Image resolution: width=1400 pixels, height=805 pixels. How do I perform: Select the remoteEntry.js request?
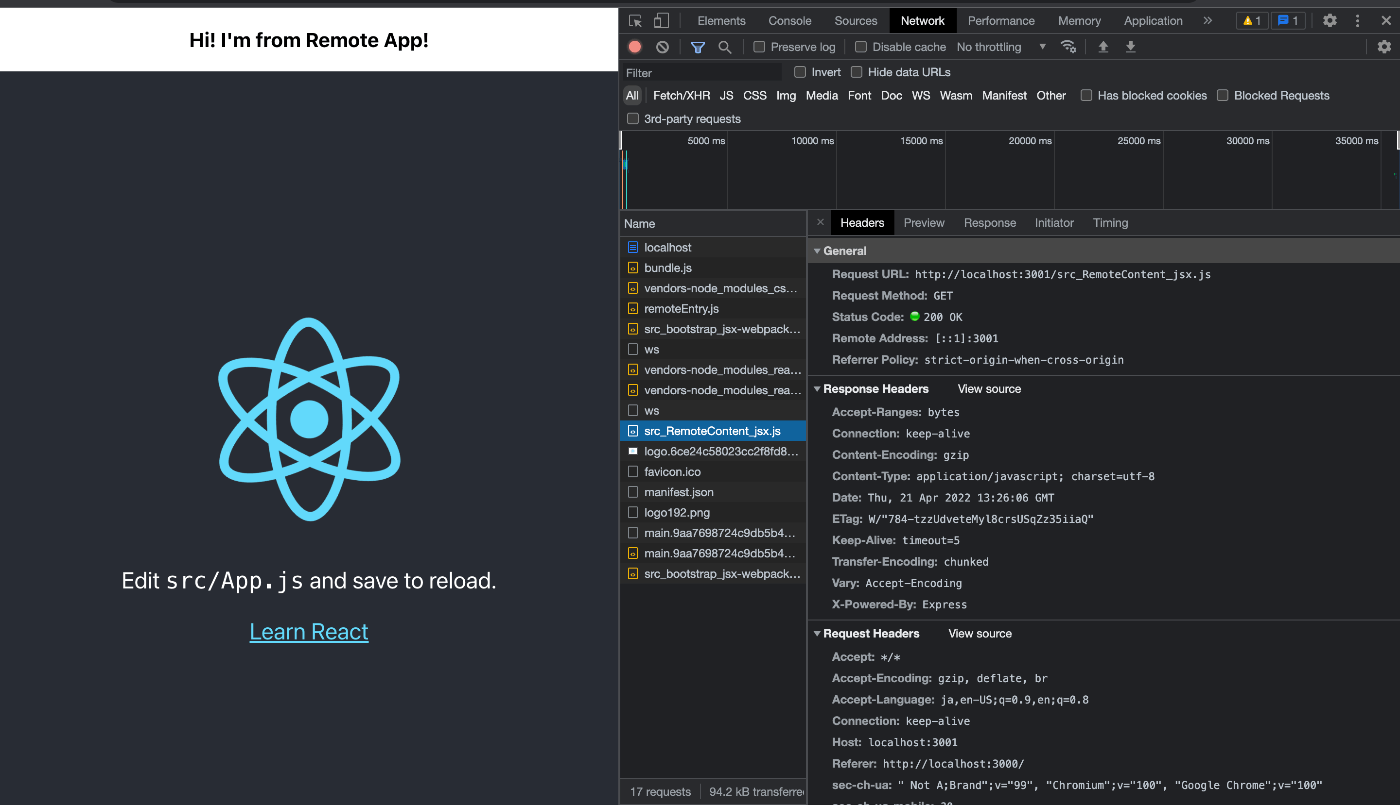click(712, 309)
